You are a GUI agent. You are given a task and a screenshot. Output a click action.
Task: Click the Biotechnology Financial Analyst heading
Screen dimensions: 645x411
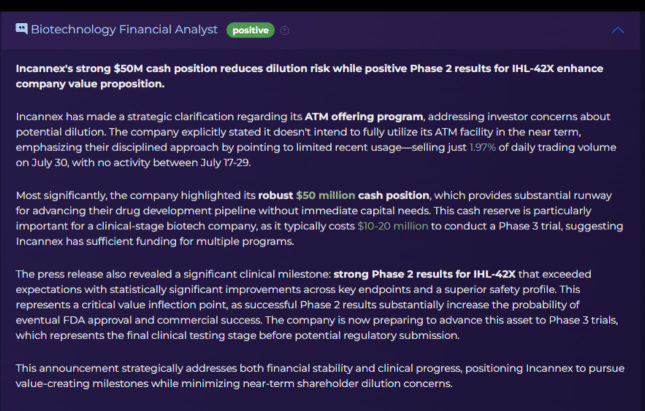pos(124,30)
